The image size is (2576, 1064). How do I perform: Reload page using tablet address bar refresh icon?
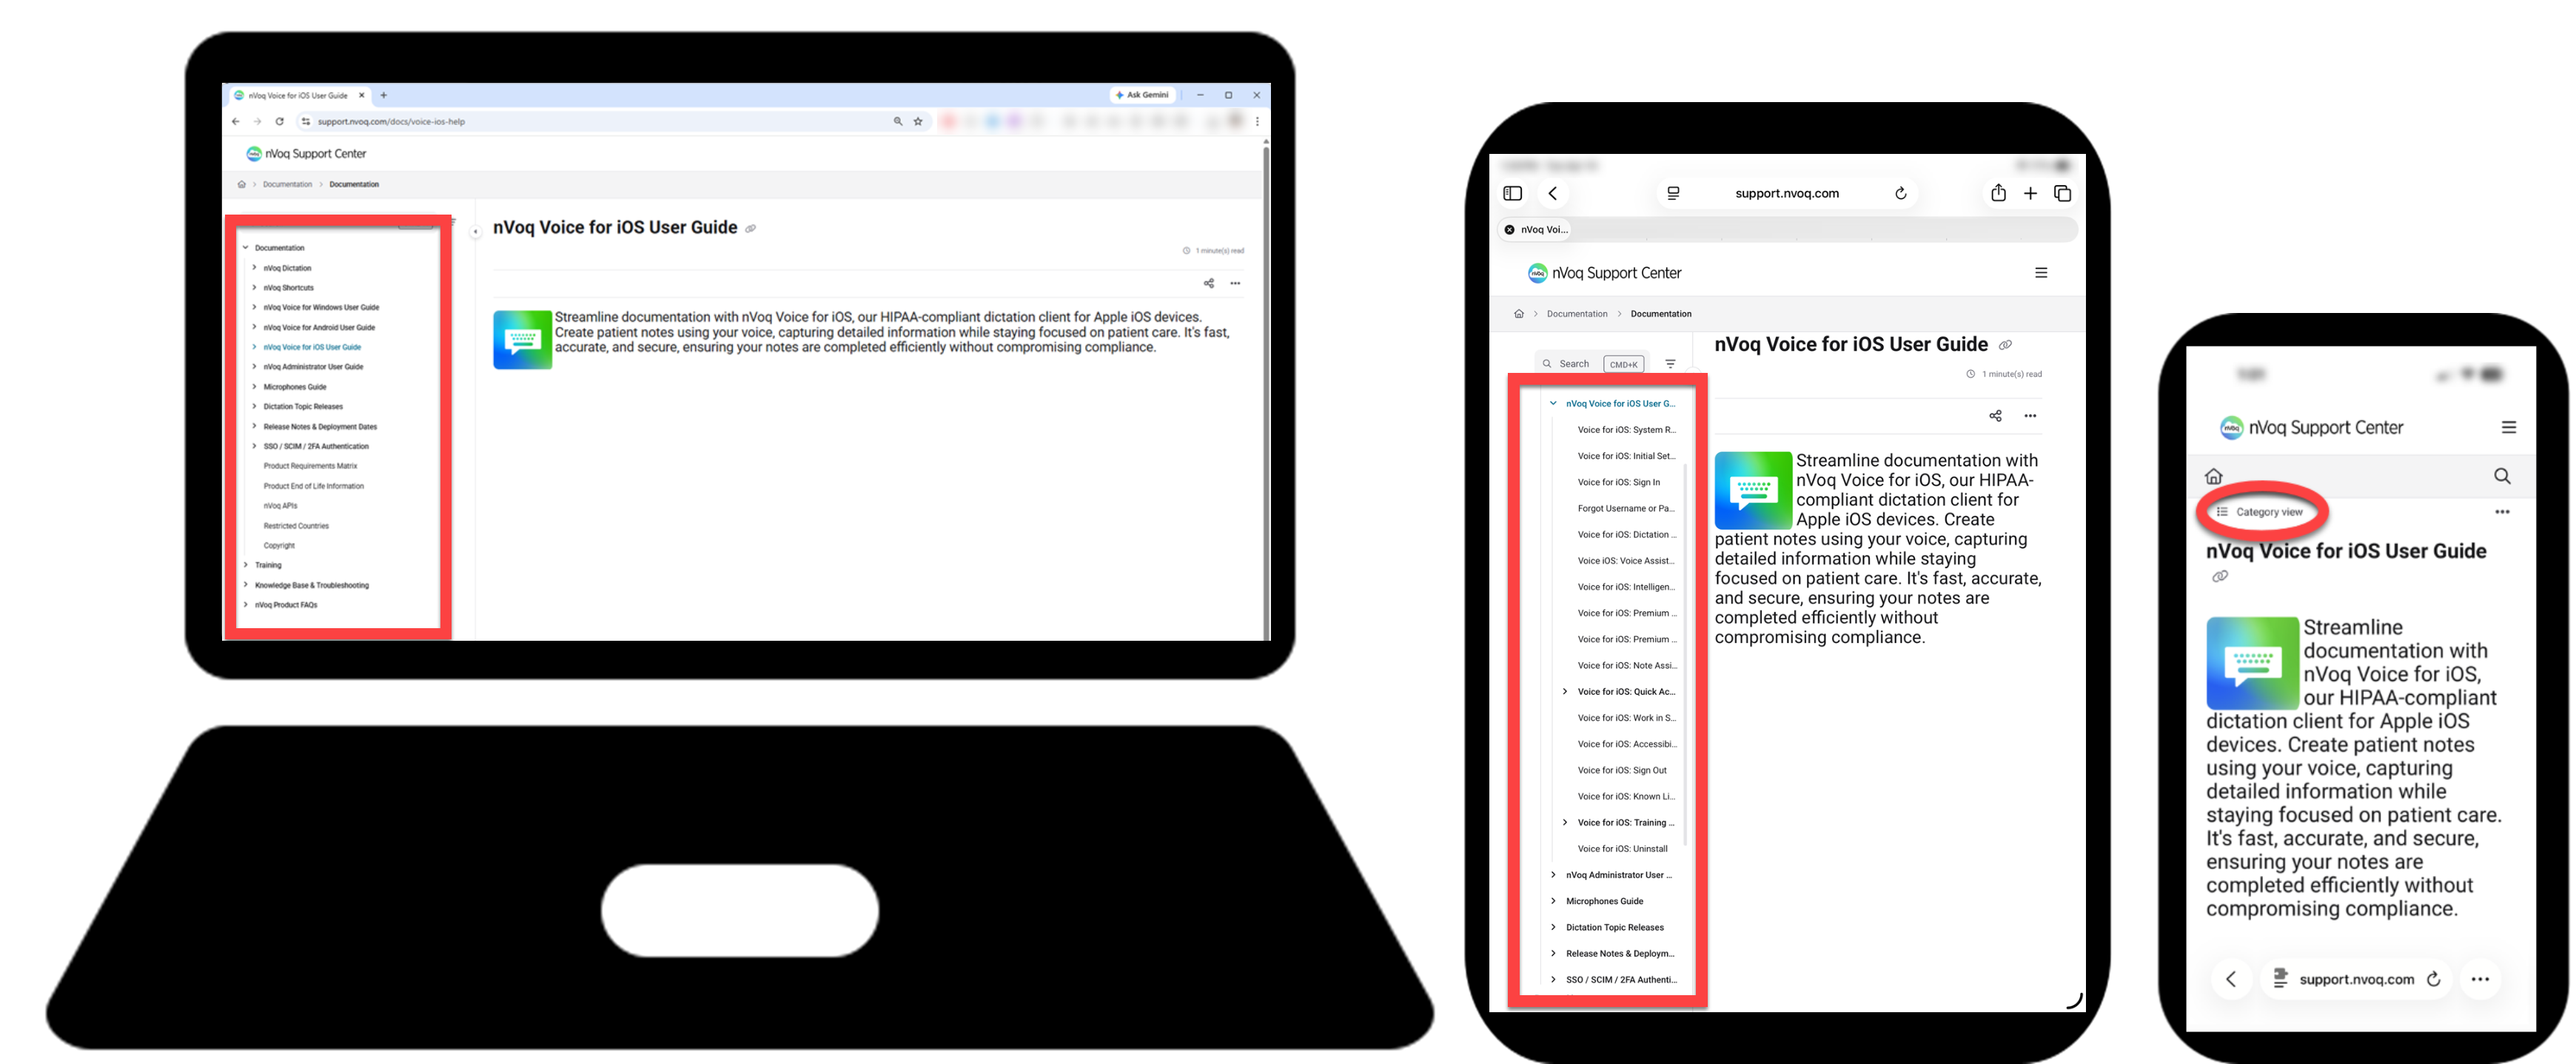click(x=1900, y=194)
